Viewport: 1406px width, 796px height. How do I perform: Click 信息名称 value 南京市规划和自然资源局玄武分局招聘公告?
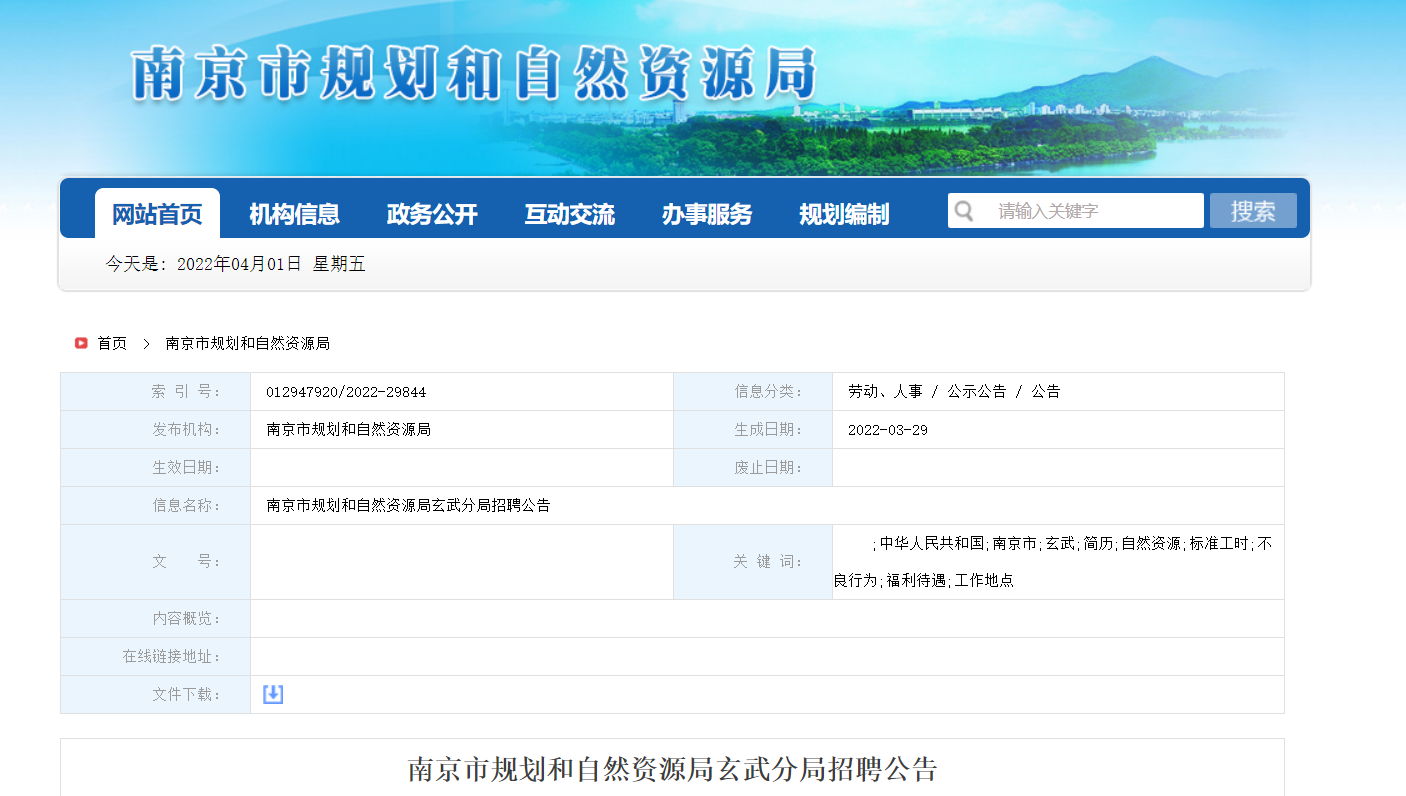coord(408,506)
